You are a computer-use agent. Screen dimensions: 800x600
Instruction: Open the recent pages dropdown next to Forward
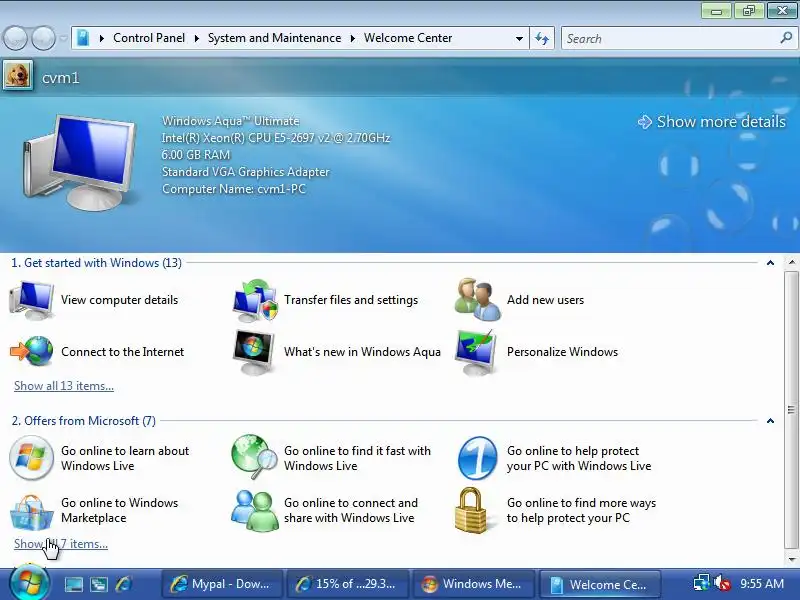point(63,38)
